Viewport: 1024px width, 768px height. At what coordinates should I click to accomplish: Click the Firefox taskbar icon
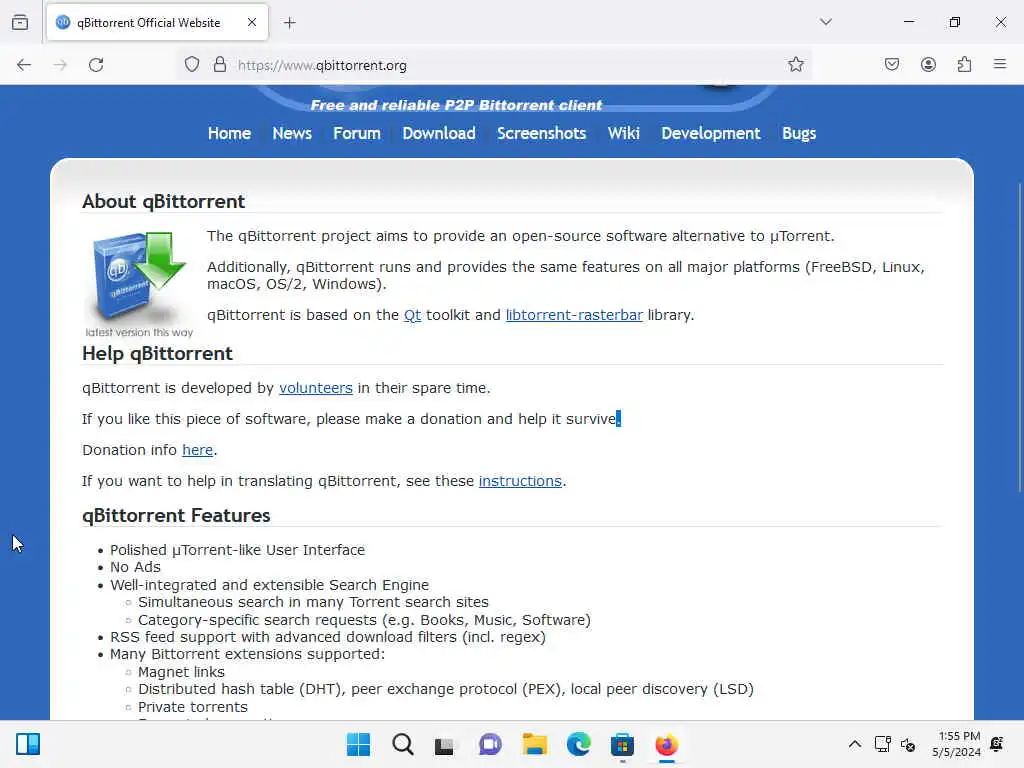point(666,744)
